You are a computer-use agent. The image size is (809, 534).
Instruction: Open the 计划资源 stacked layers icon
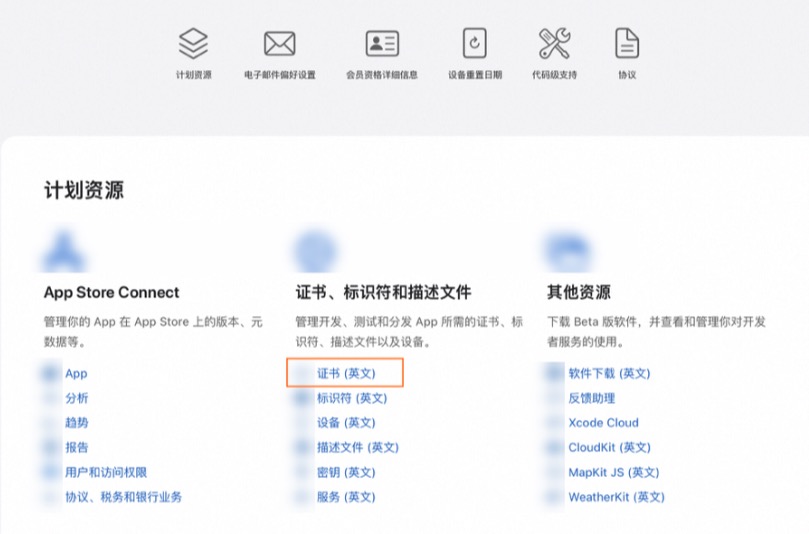pos(193,43)
